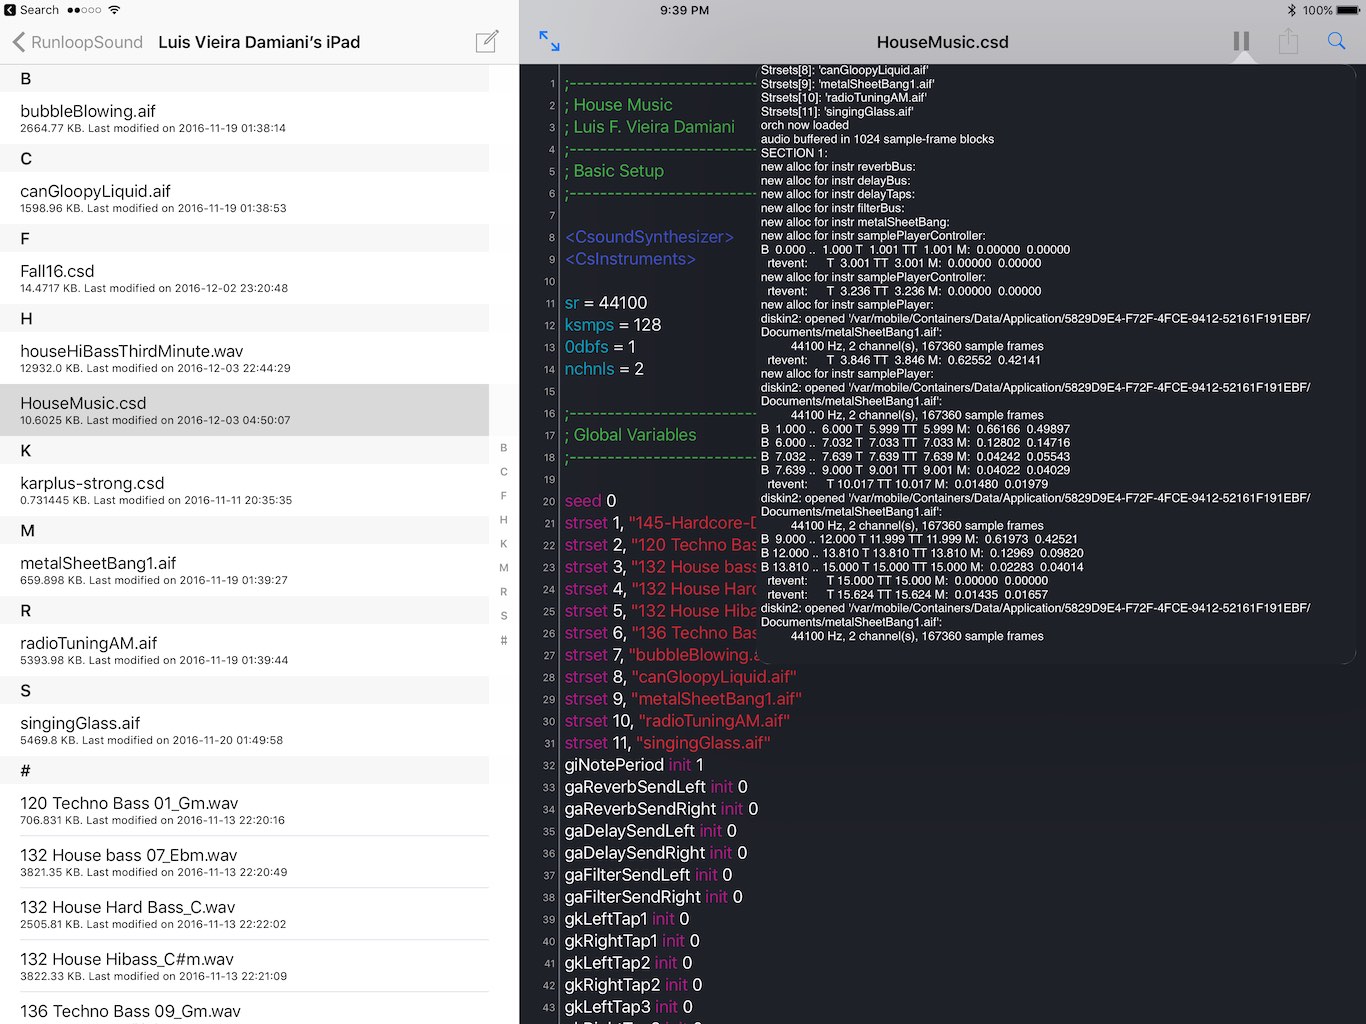Open 132 House Hard Bass_C.wav file
1366x1024 pixels.
click(244, 914)
